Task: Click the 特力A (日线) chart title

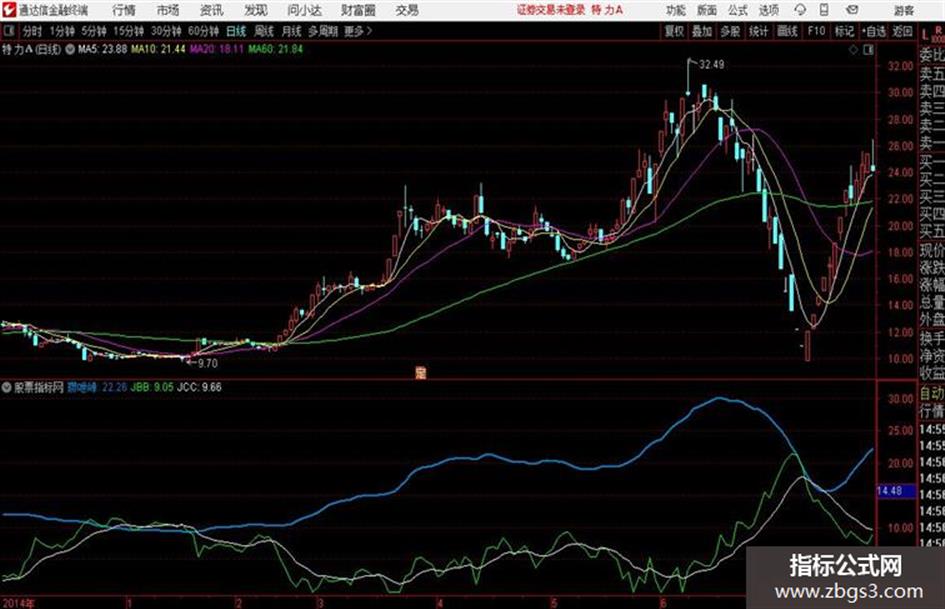Action: tap(31, 49)
